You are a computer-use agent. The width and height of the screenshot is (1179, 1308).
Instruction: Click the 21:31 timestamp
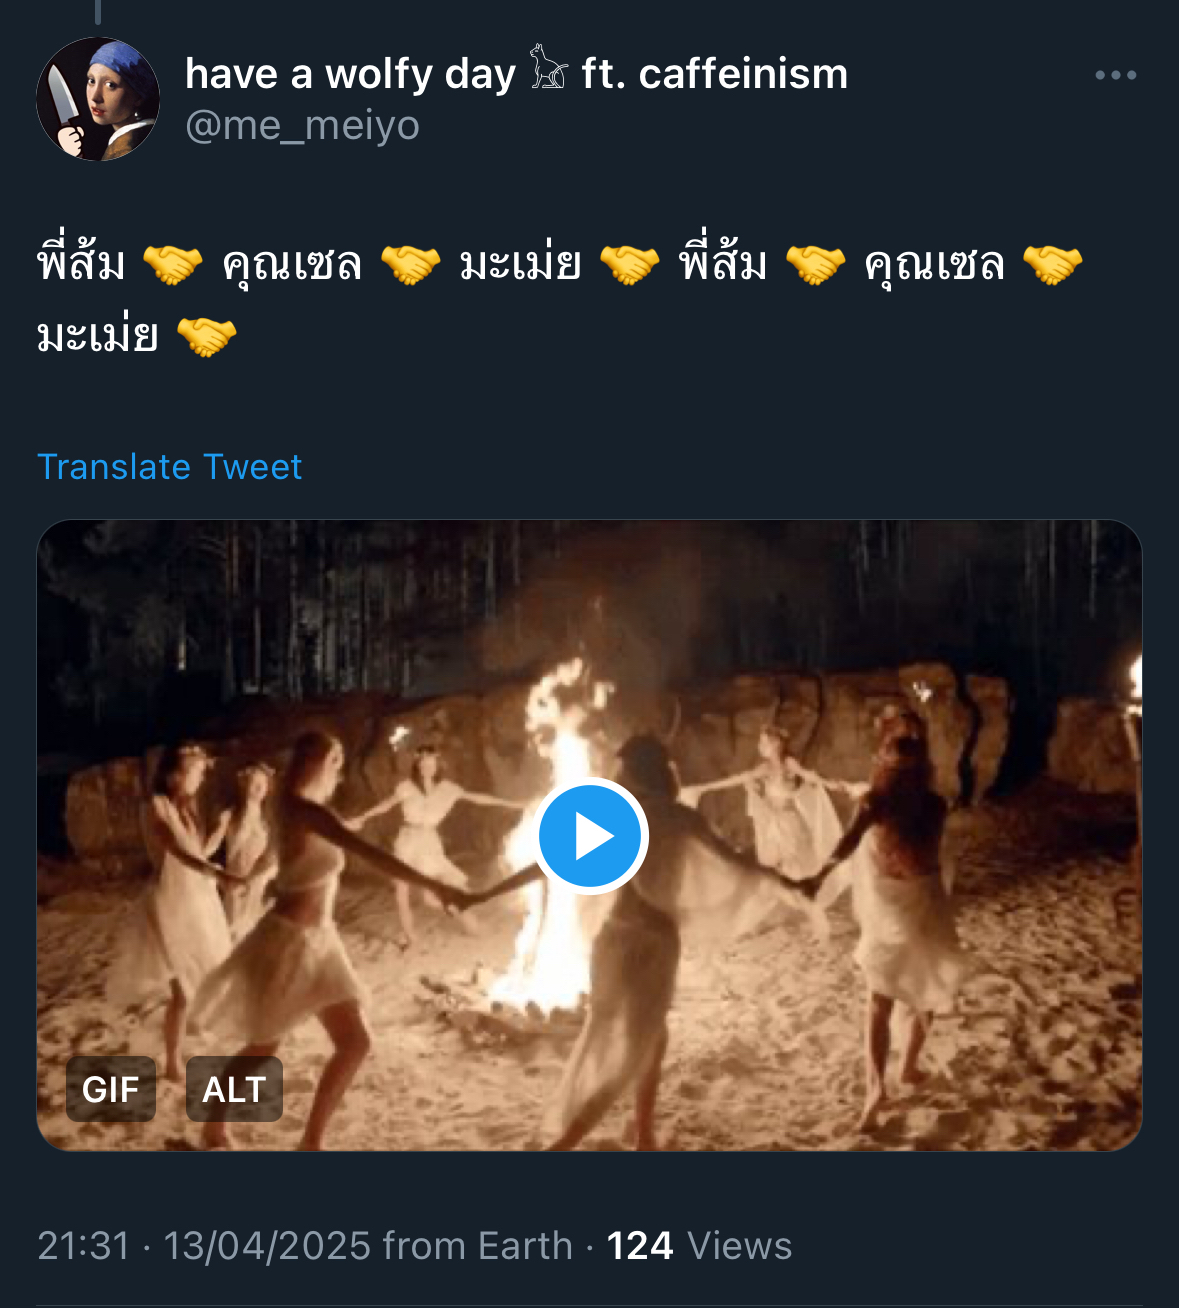click(x=84, y=1246)
